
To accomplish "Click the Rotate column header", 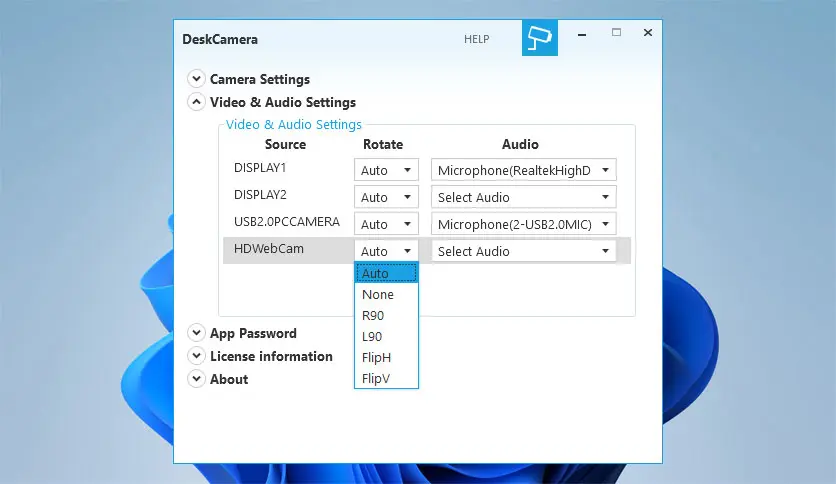I will pos(383,144).
